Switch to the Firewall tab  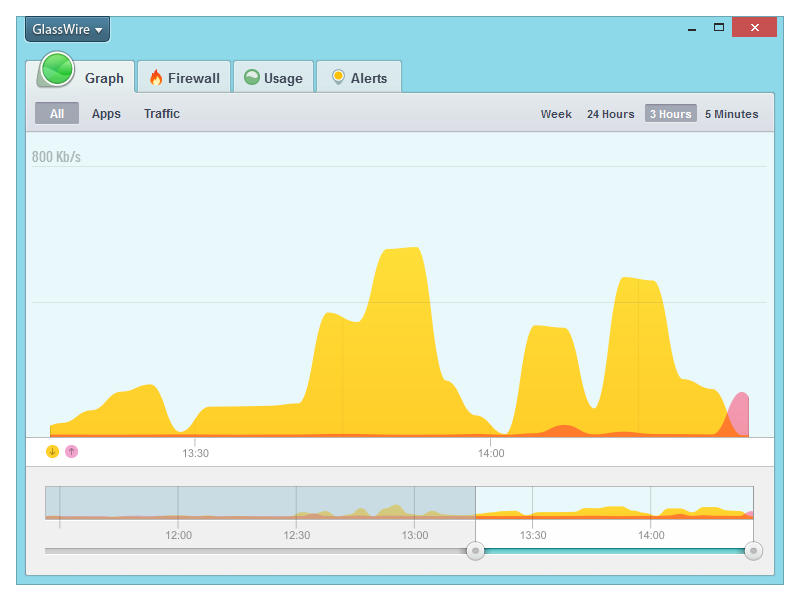click(184, 77)
